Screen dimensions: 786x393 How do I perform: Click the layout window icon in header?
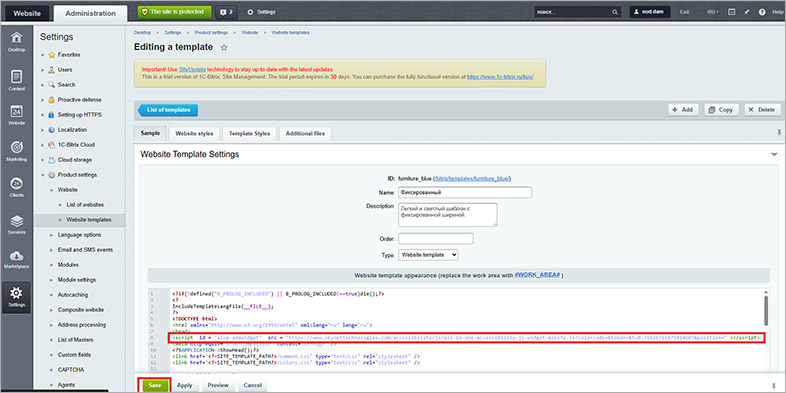tap(732, 12)
